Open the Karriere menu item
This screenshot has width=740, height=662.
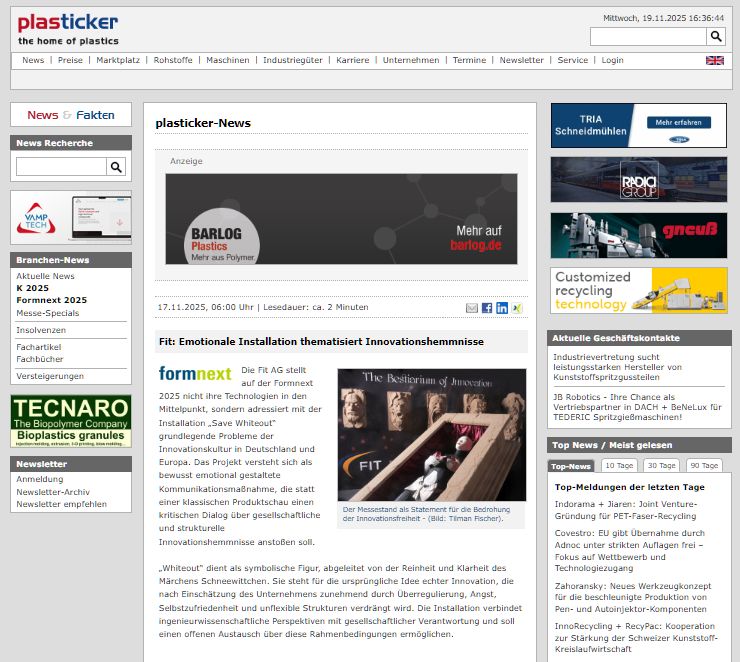point(353,60)
